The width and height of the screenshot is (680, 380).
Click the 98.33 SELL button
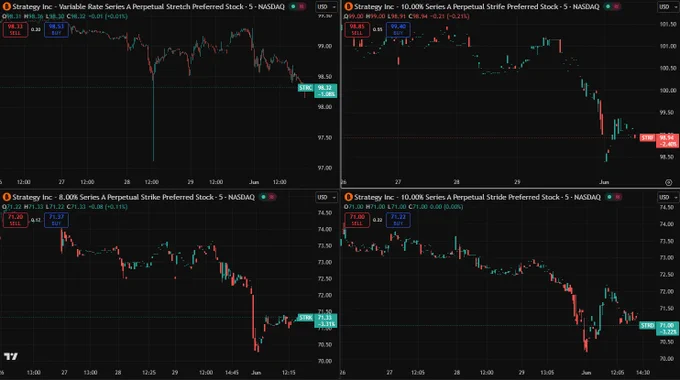(15, 29)
